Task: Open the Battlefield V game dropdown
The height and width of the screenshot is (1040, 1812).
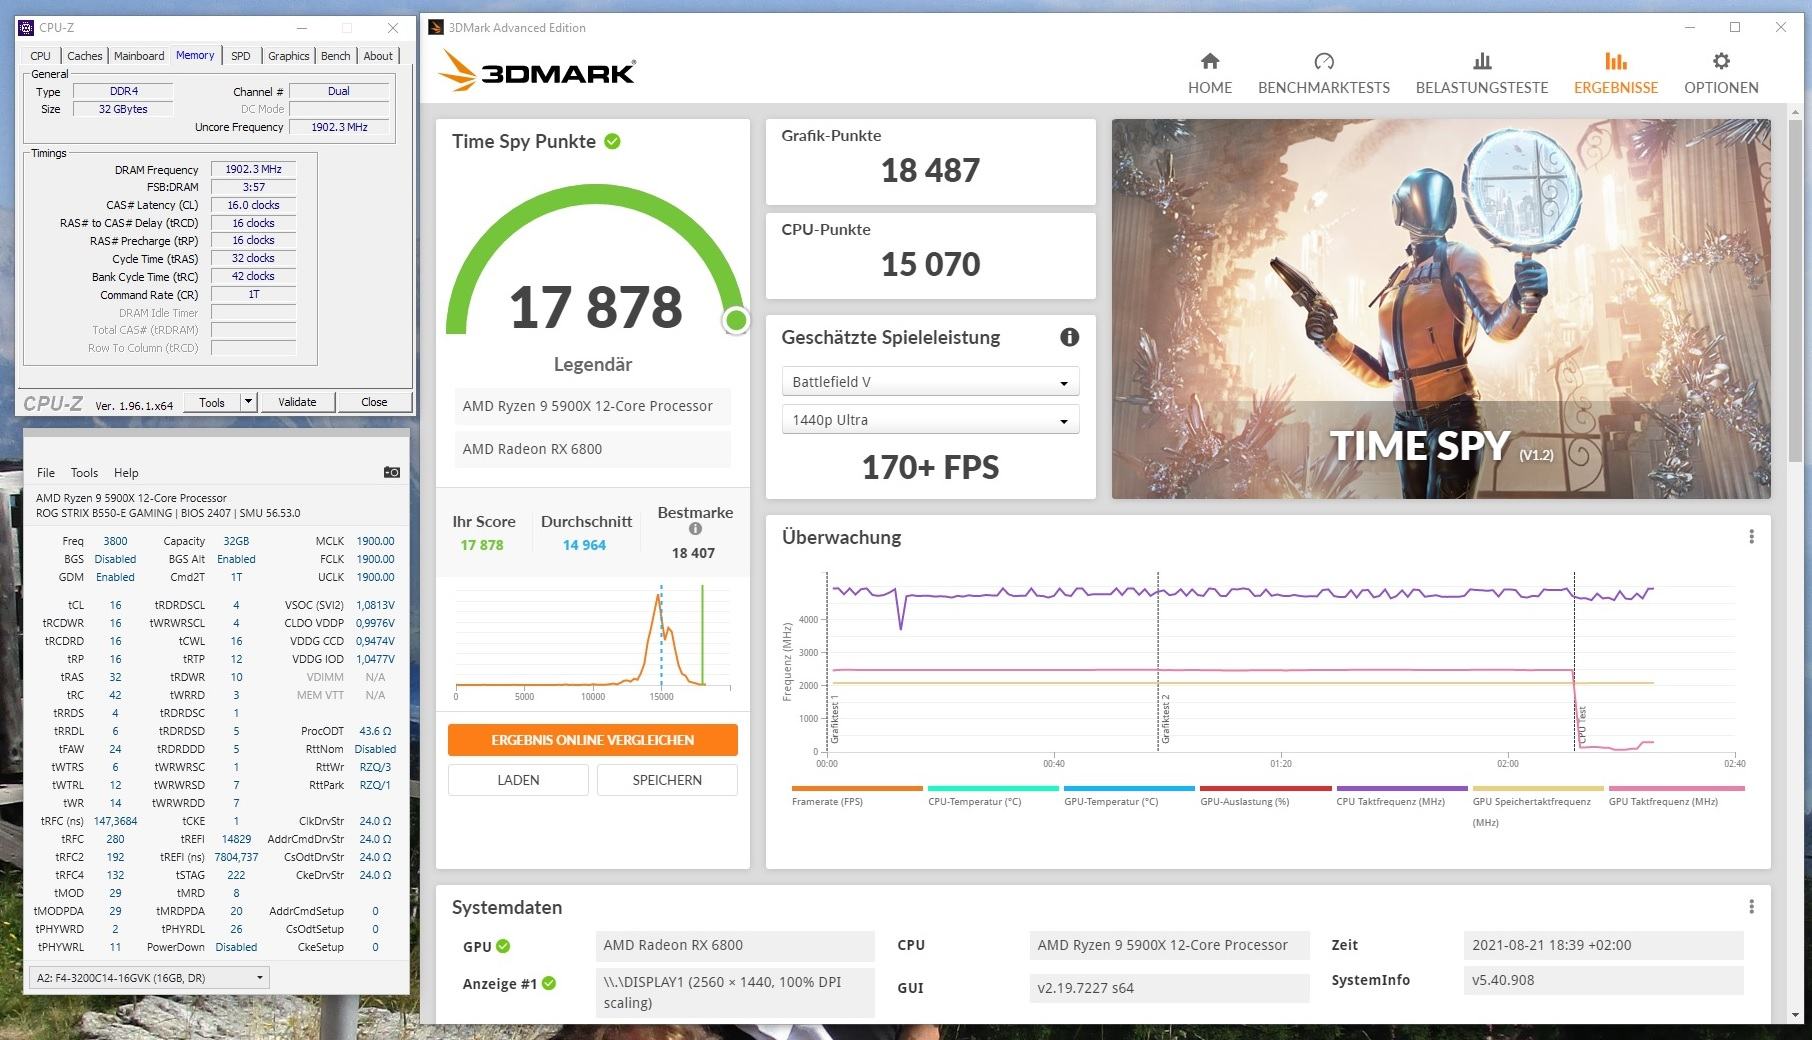Action: 930,382
